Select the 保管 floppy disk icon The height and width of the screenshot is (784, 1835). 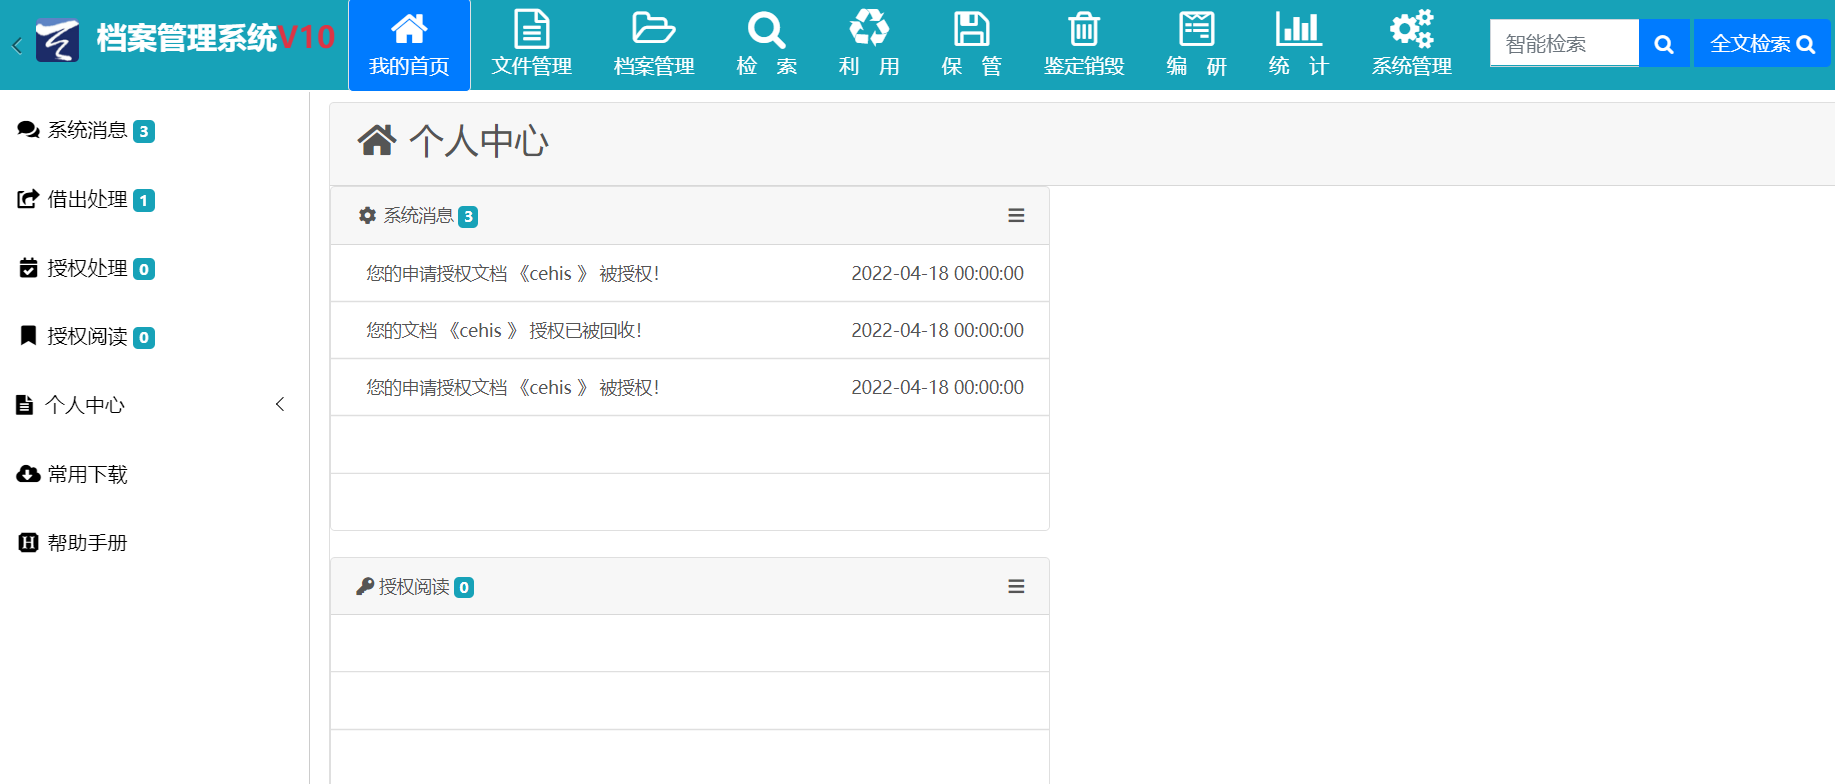(971, 30)
